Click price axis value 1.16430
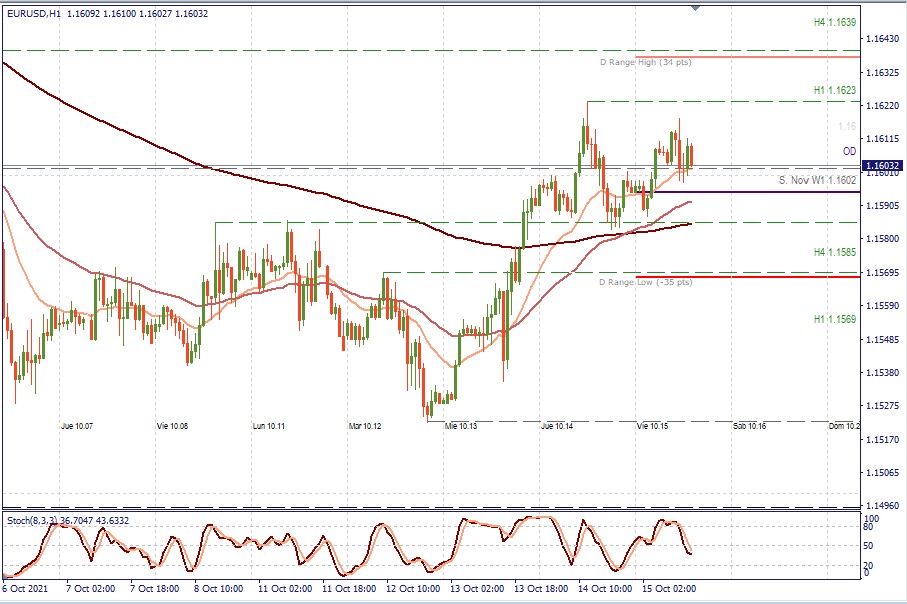Image resolution: width=907 pixels, height=604 pixels. click(883, 39)
